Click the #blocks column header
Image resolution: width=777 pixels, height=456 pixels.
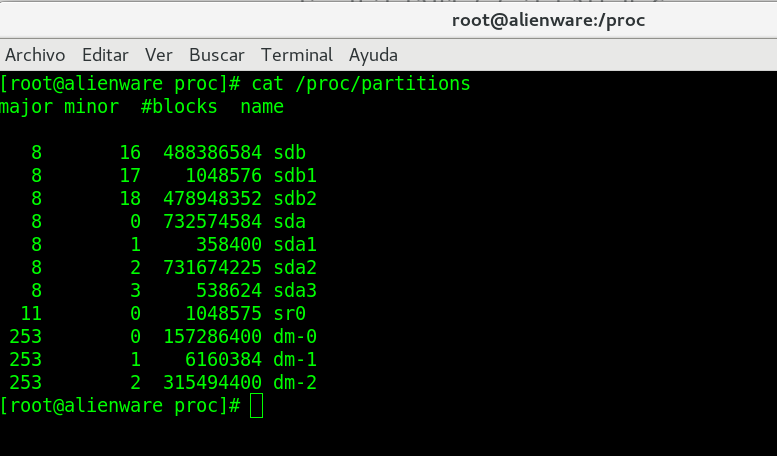(179, 107)
